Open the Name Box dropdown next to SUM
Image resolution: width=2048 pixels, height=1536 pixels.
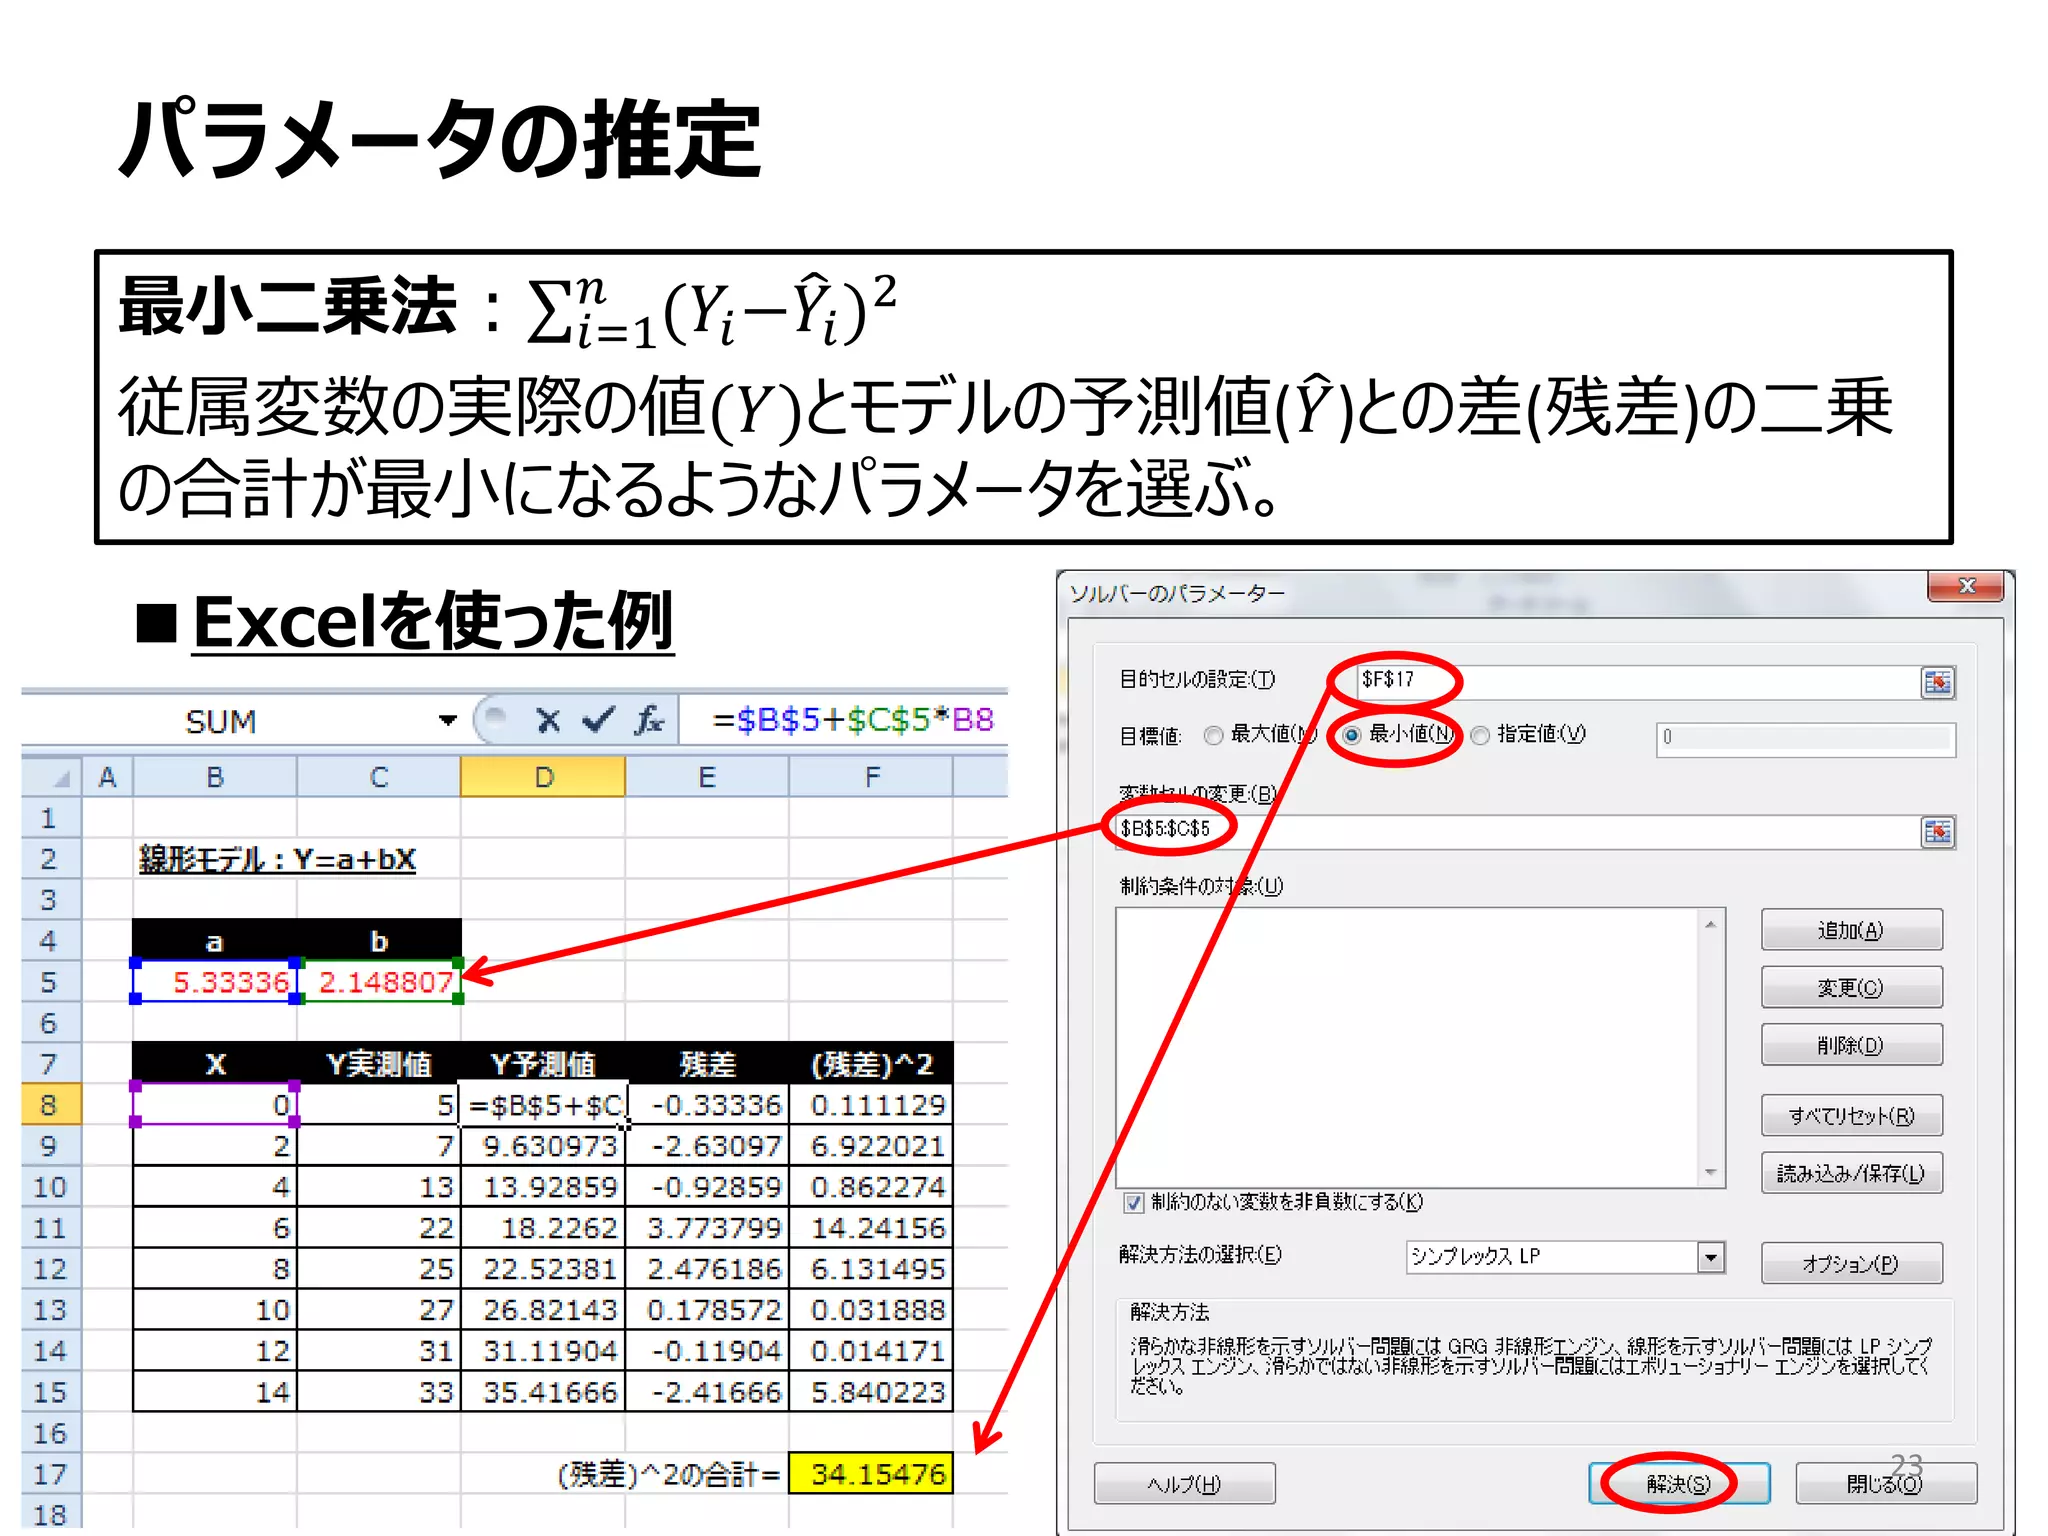(447, 720)
